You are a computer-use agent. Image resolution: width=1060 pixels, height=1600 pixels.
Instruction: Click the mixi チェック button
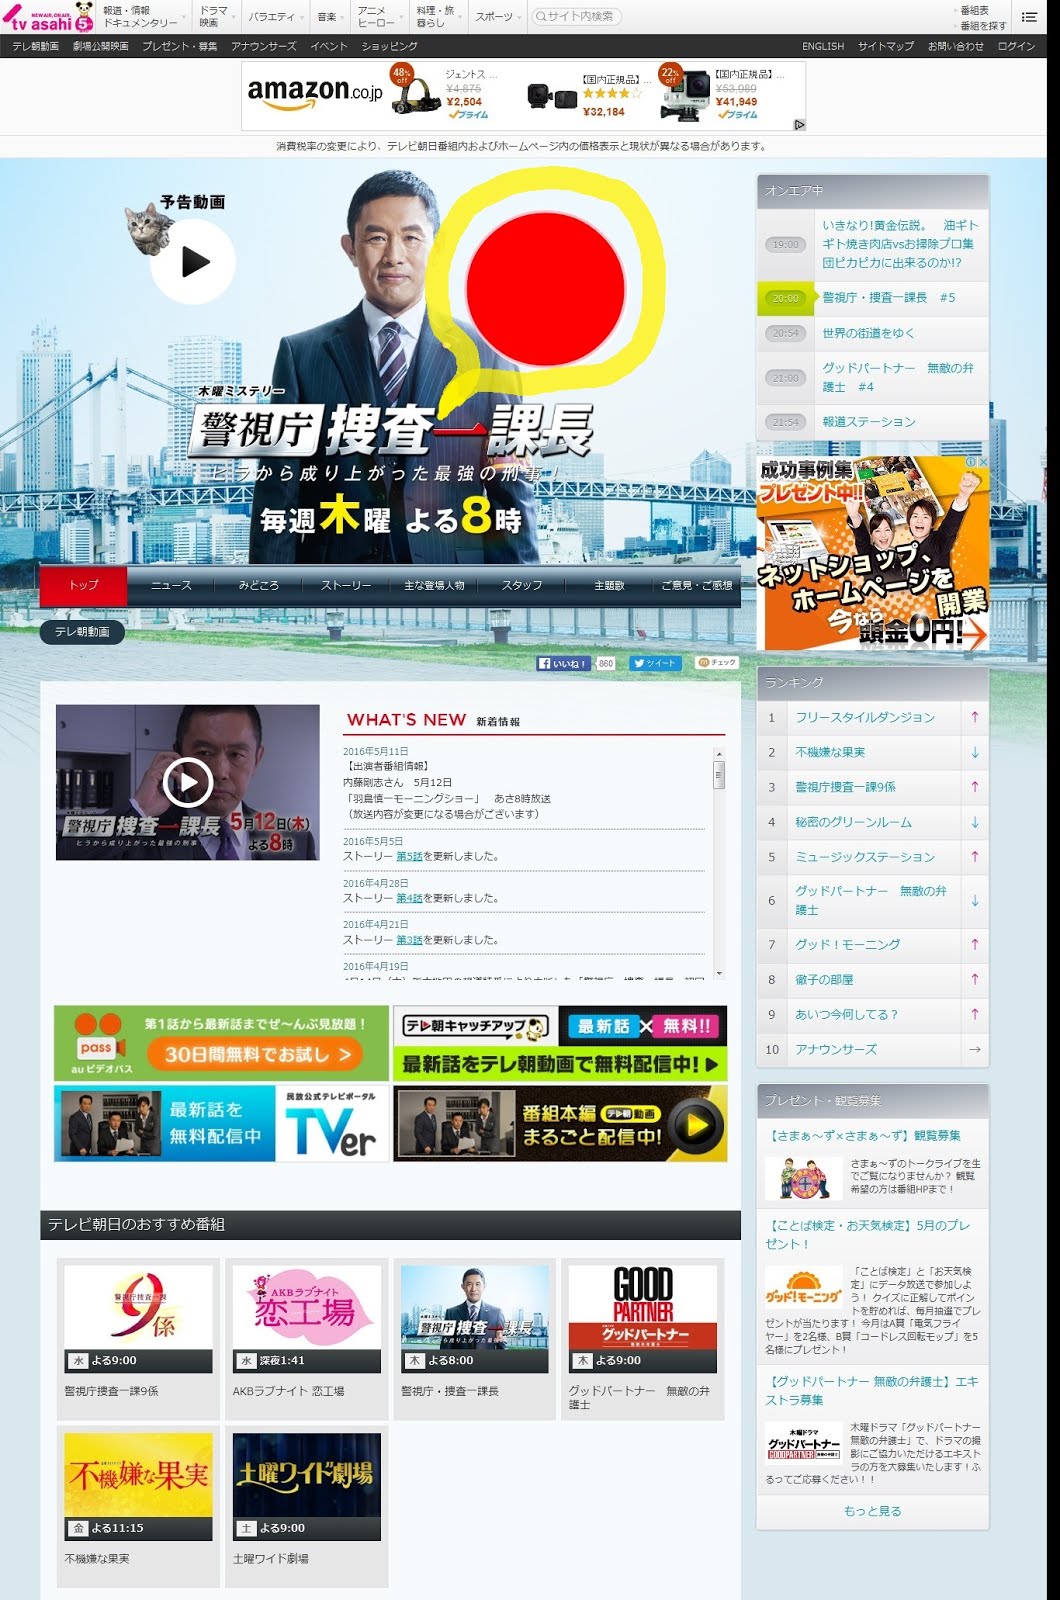click(717, 663)
